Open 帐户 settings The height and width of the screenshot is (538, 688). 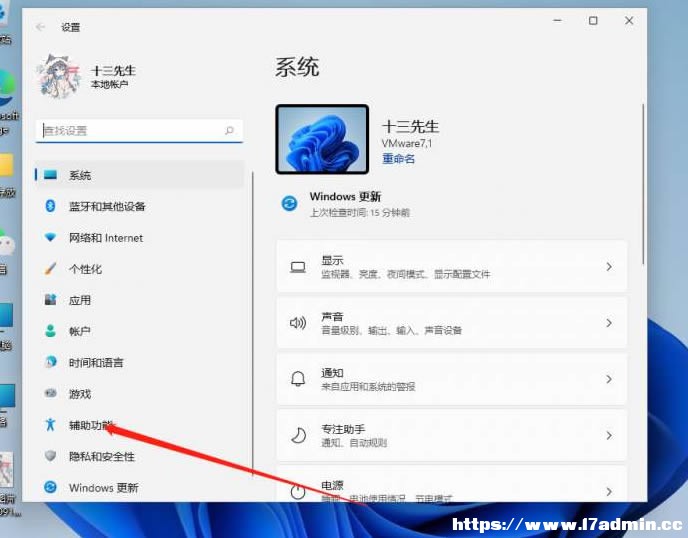pyautogui.click(x=139, y=331)
